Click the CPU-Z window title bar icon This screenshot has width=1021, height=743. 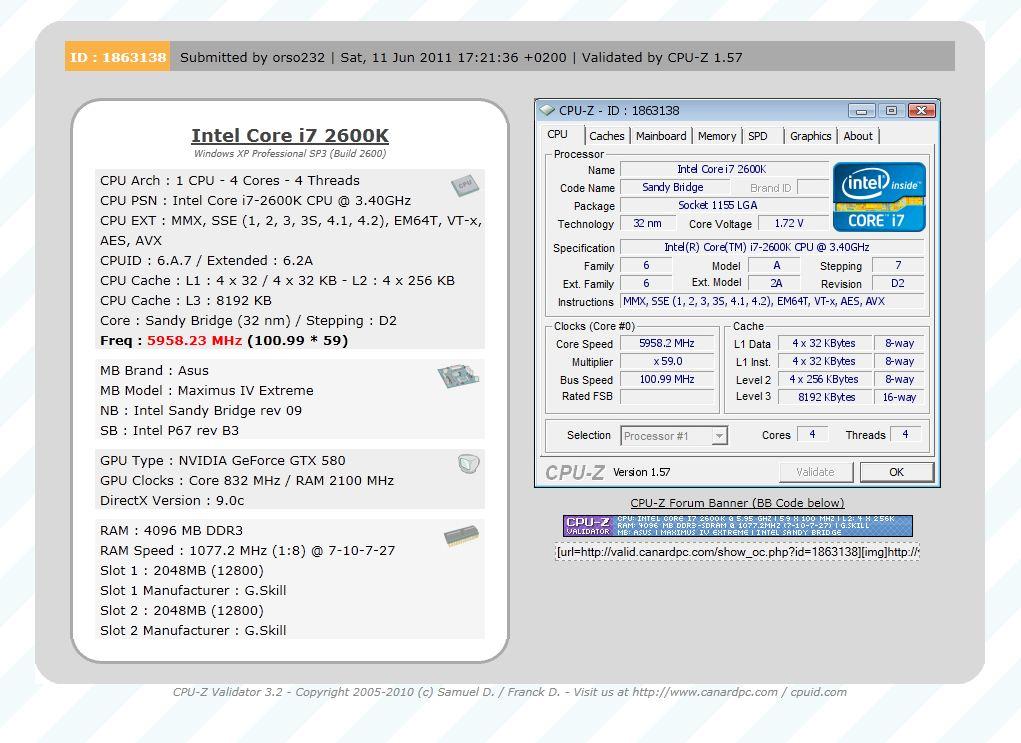click(546, 110)
